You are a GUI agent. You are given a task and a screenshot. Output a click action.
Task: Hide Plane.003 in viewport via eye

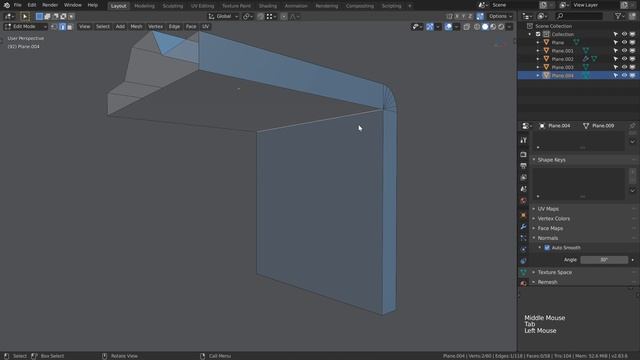pyautogui.click(x=624, y=67)
